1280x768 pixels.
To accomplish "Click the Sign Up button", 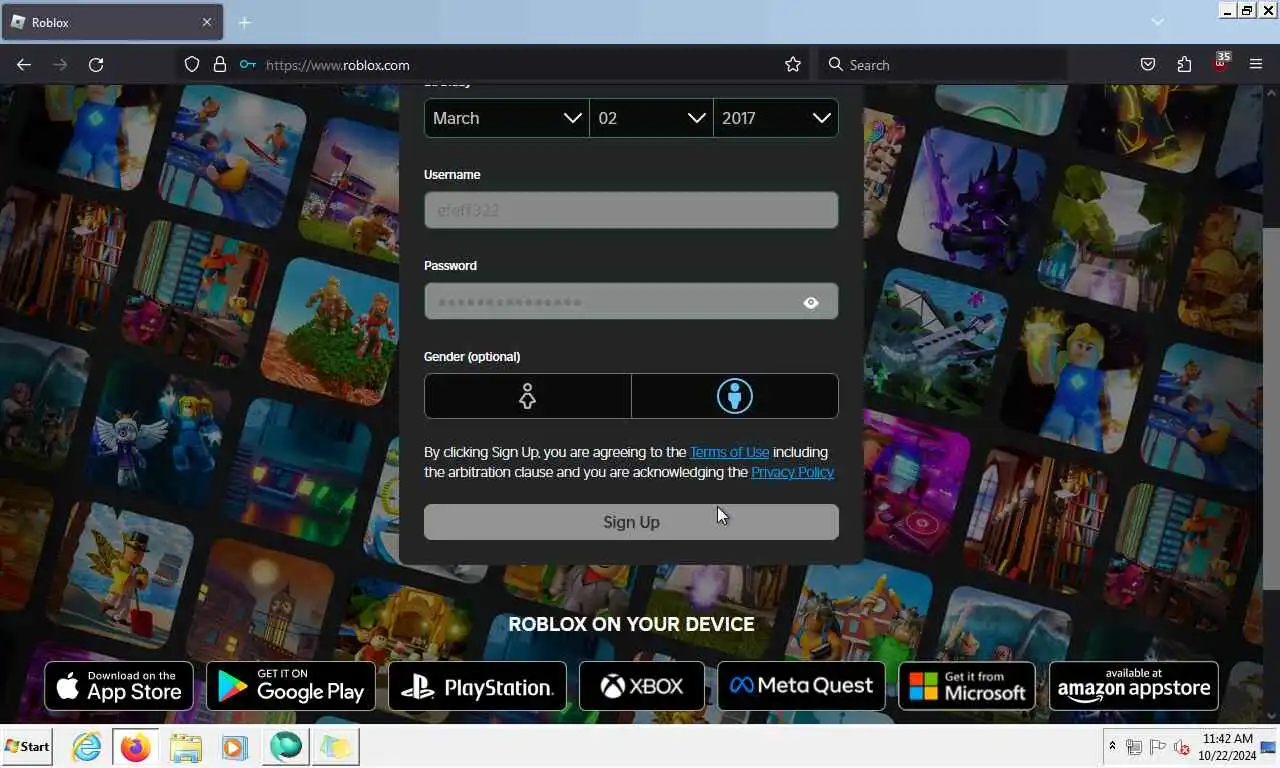I will point(631,522).
